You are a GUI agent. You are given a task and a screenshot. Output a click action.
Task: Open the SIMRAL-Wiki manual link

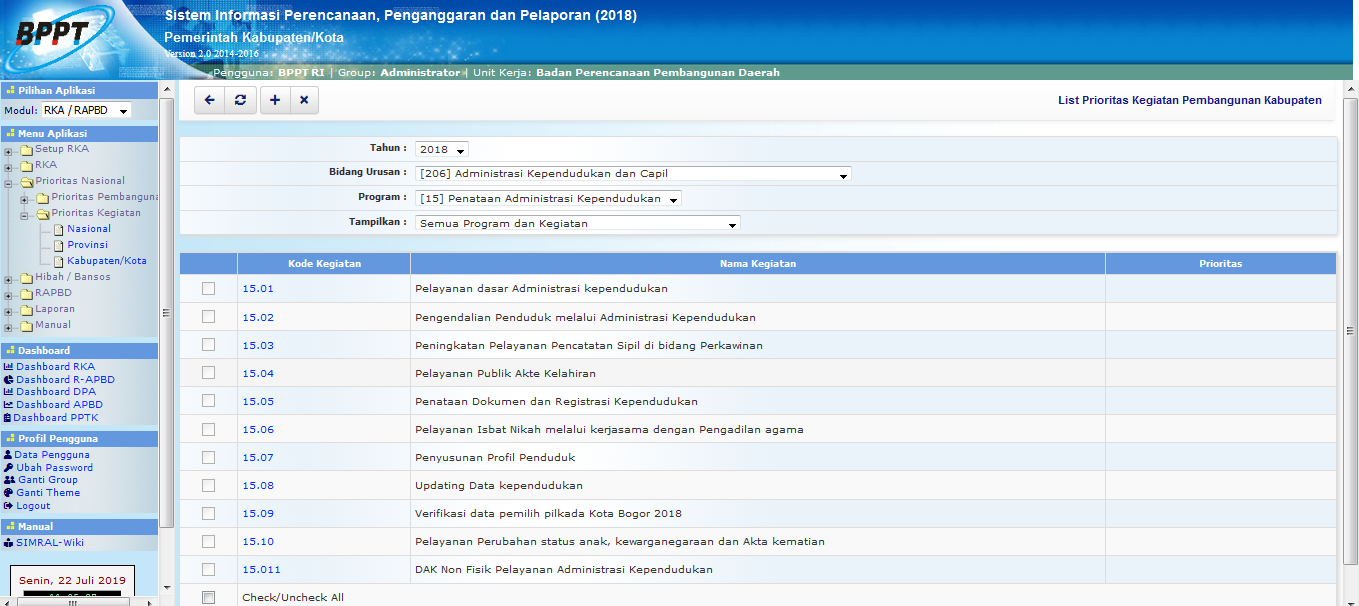tap(50, 543)
